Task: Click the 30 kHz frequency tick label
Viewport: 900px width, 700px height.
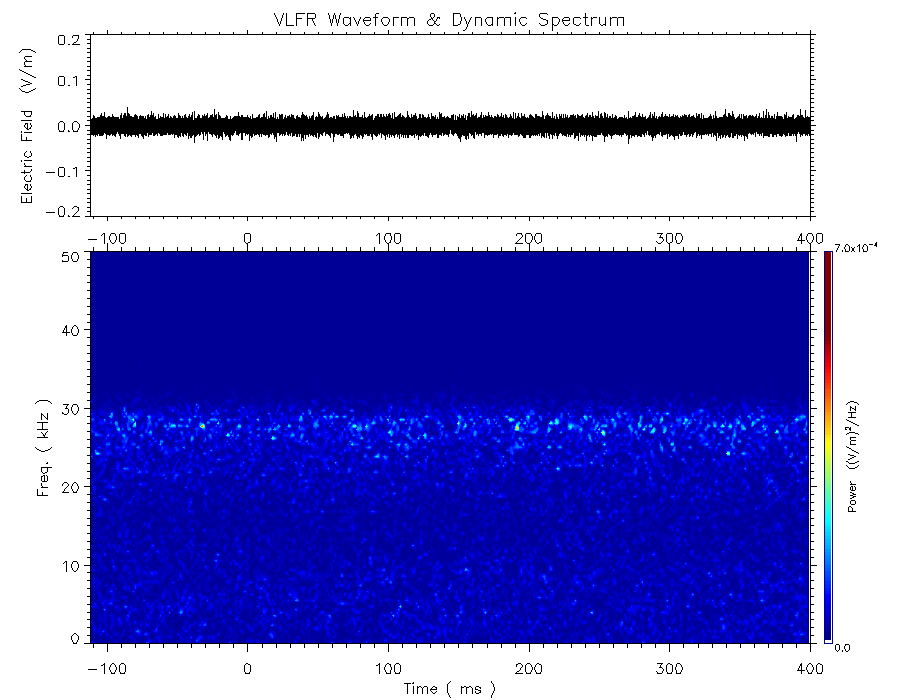Action: coord(72,408)
